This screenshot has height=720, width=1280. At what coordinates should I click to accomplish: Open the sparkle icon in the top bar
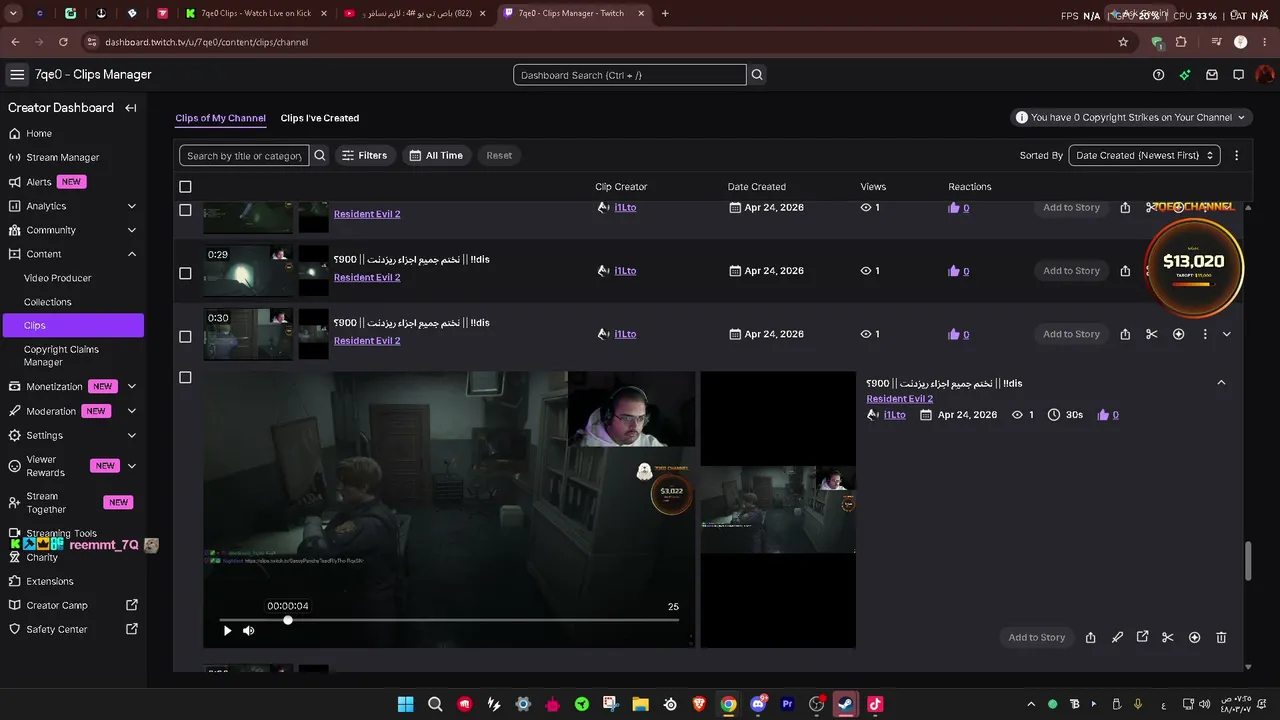click(1185, 75)
